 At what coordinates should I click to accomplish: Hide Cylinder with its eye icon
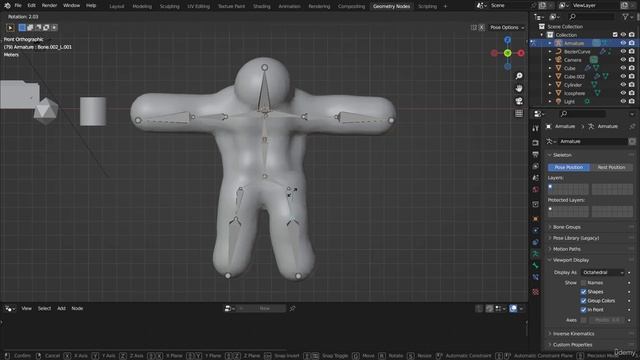(x=623, y=84)
